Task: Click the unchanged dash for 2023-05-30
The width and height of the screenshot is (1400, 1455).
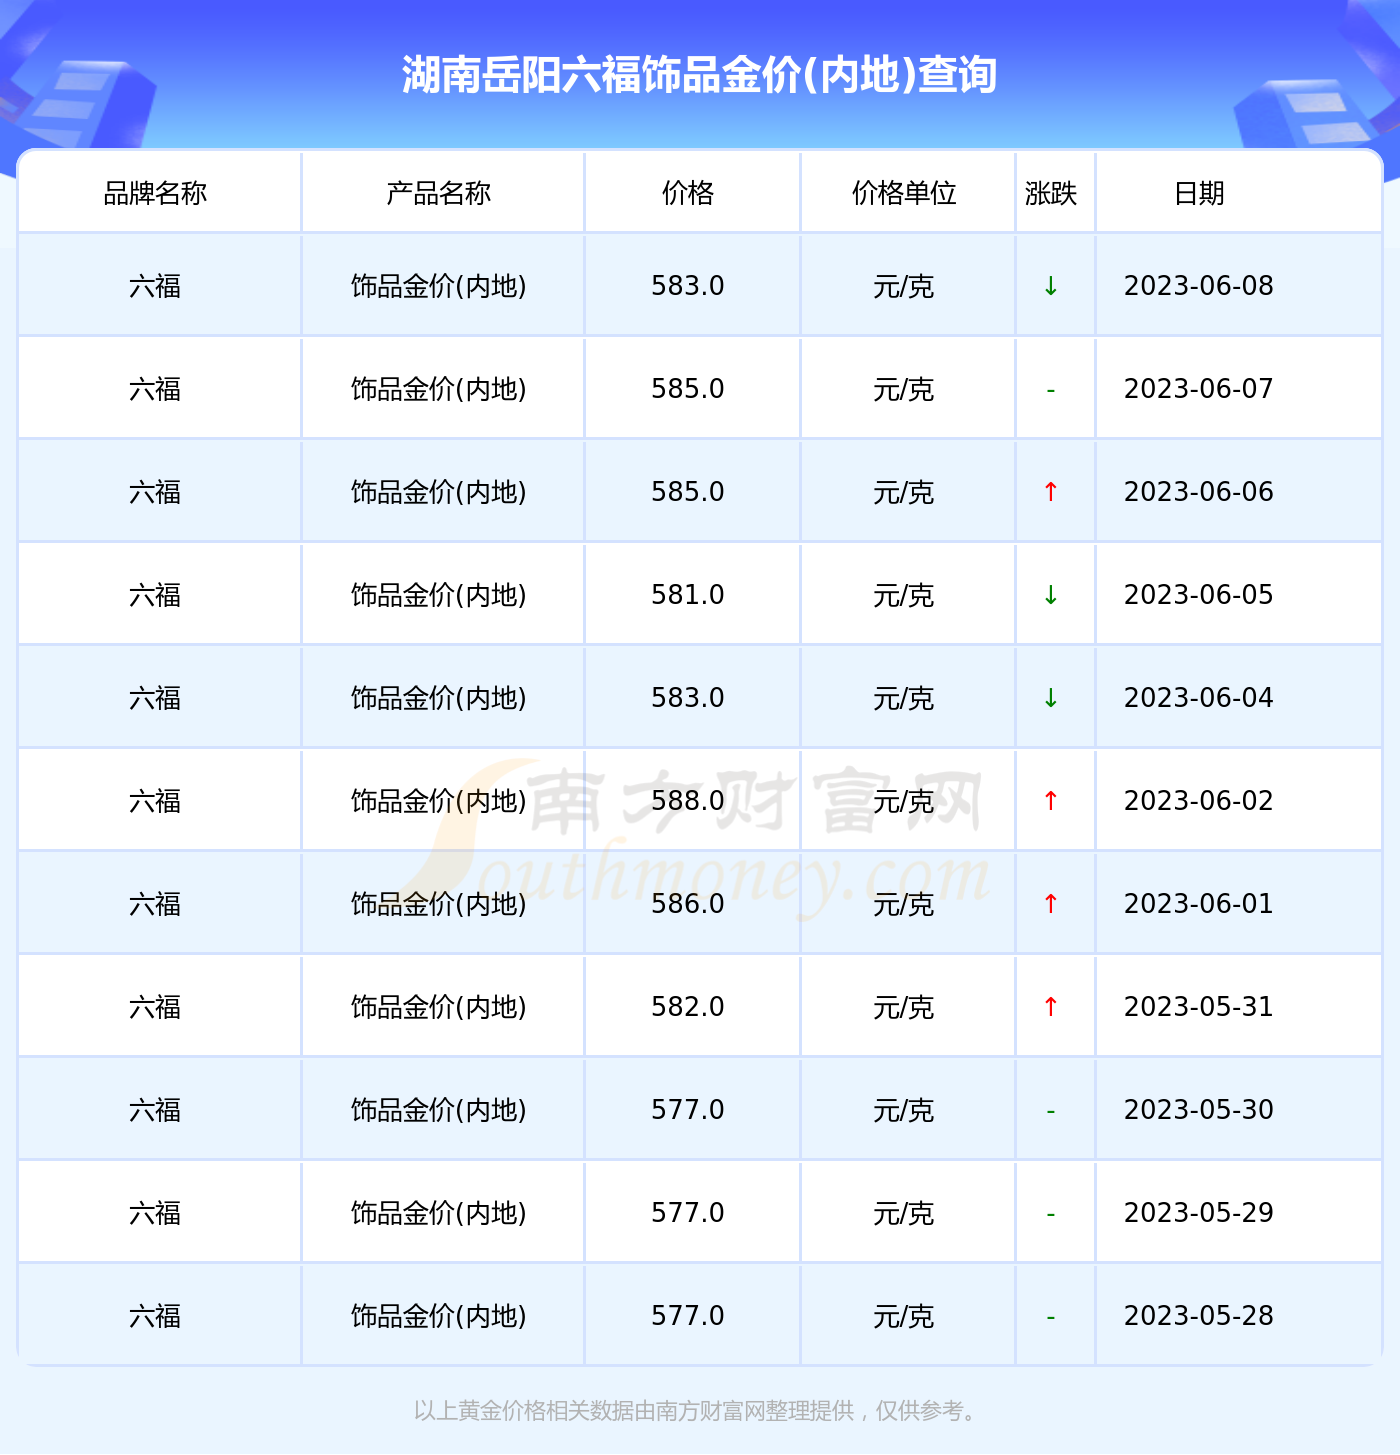Action: (1051, 1111)
